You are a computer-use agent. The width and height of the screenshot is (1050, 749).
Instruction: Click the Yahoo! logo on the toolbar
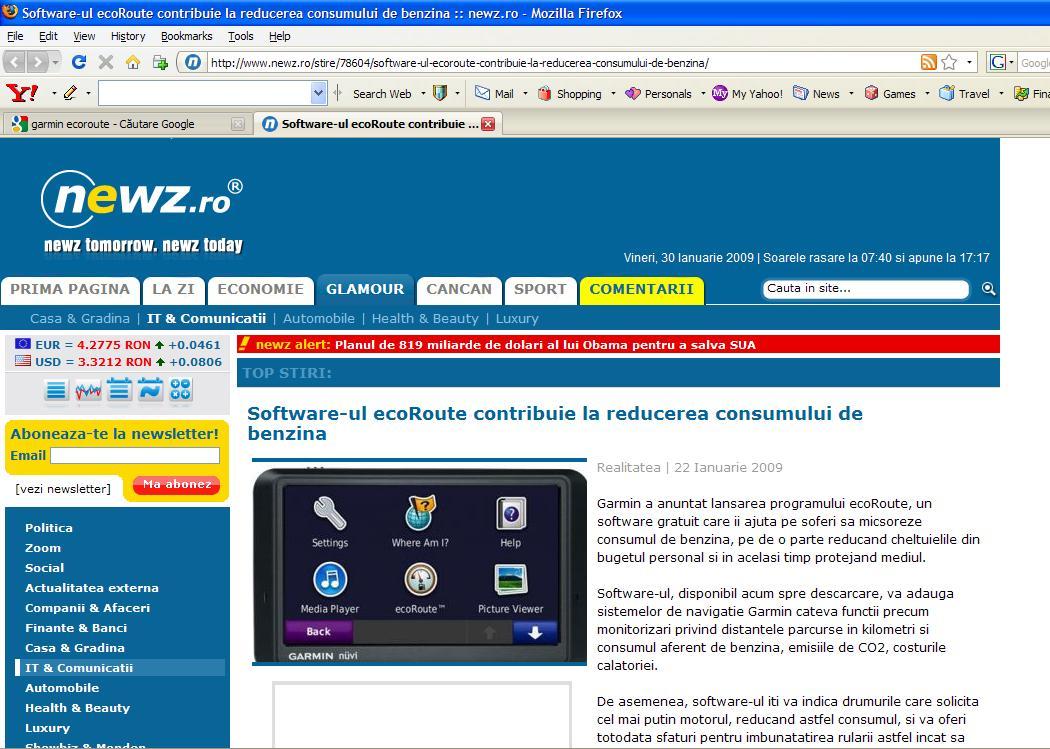coord(22,93)
